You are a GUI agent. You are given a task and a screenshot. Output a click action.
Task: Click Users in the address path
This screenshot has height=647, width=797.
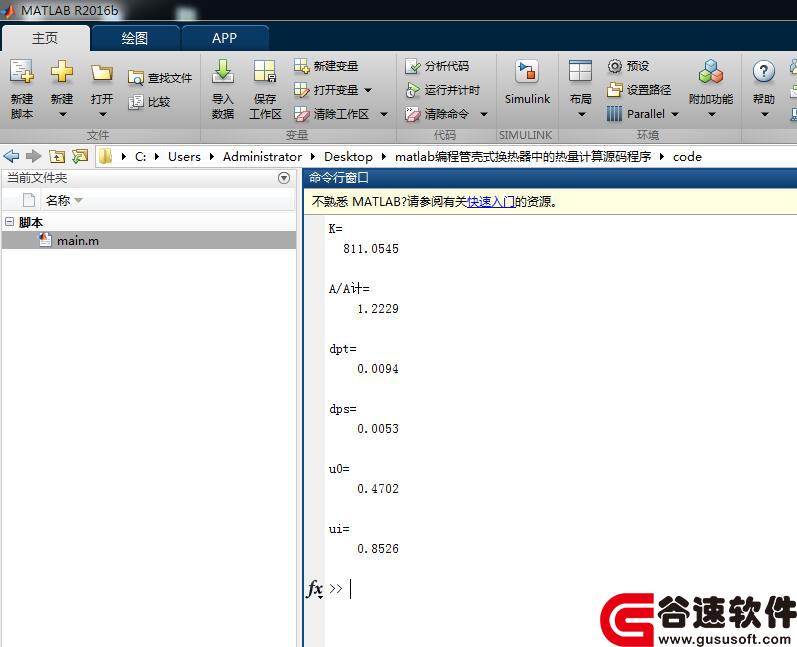point(184,157)
